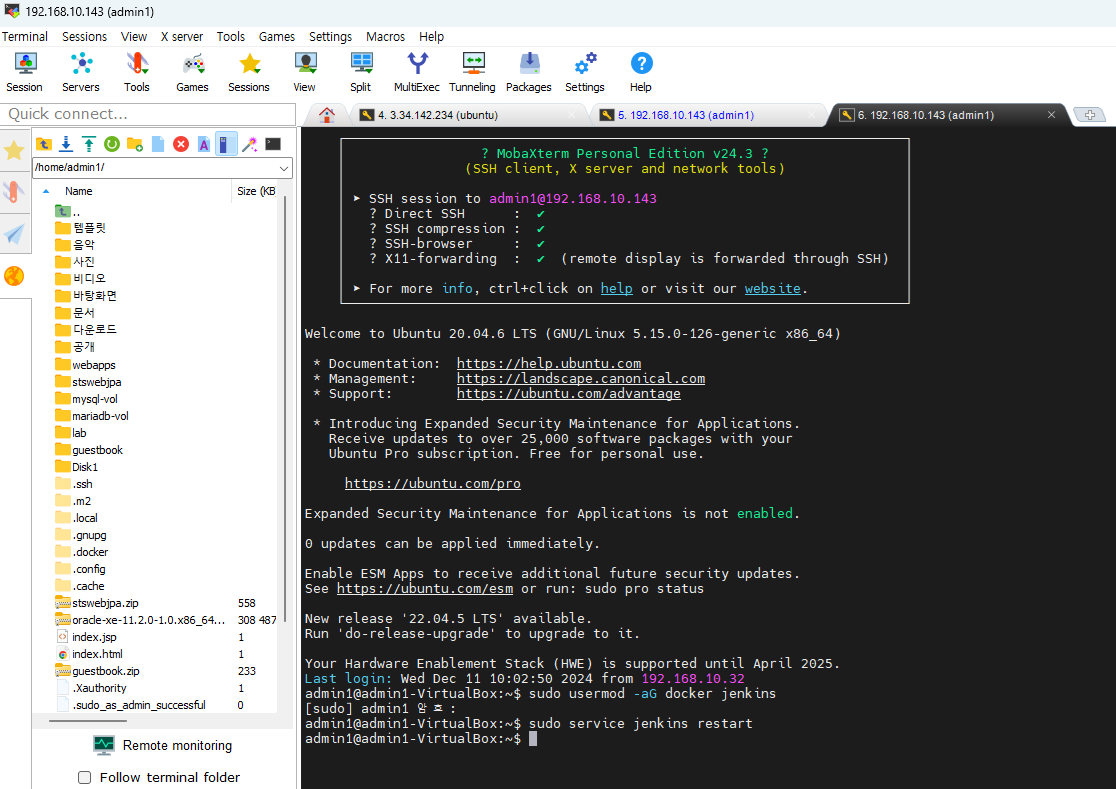Go to parent folder in SFTP toolbar
This screenshot has height=789, width=1116.
click(44, 144)
